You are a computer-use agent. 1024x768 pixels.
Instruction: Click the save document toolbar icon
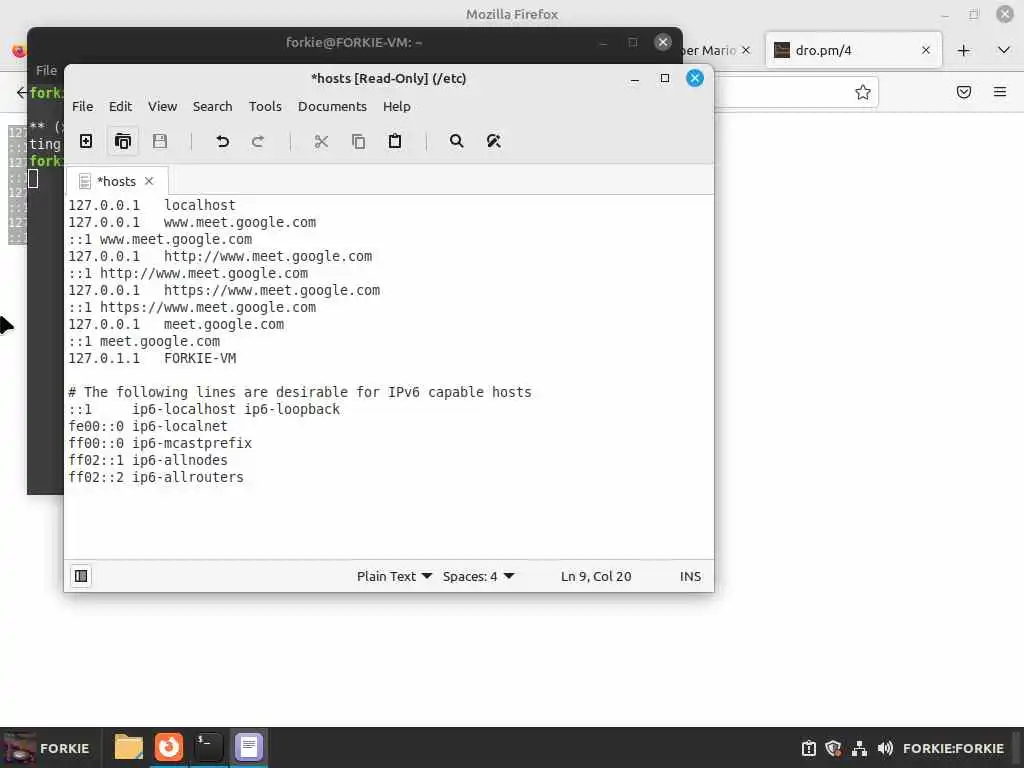coord(160,141)
